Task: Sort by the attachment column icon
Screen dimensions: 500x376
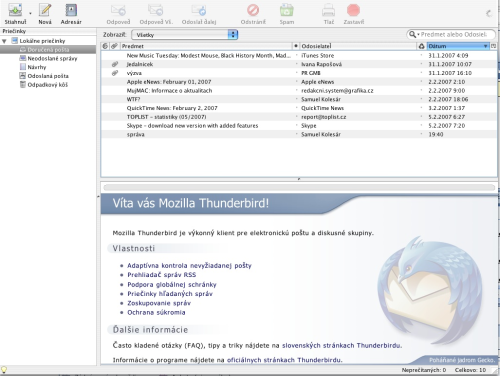Action: (114, 46)
